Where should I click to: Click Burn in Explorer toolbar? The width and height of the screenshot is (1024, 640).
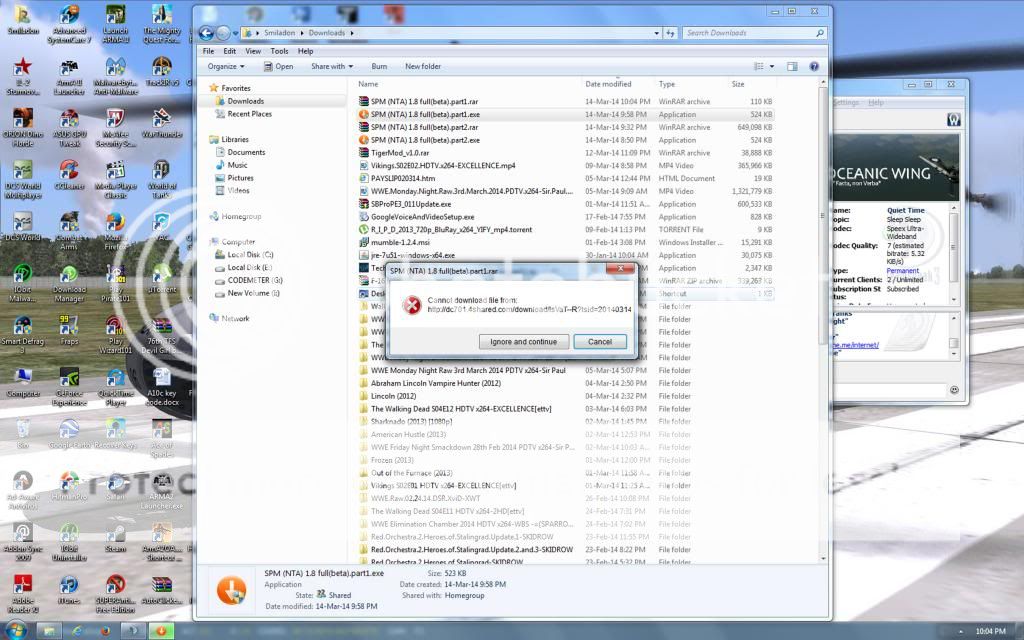tap(379, 67)
